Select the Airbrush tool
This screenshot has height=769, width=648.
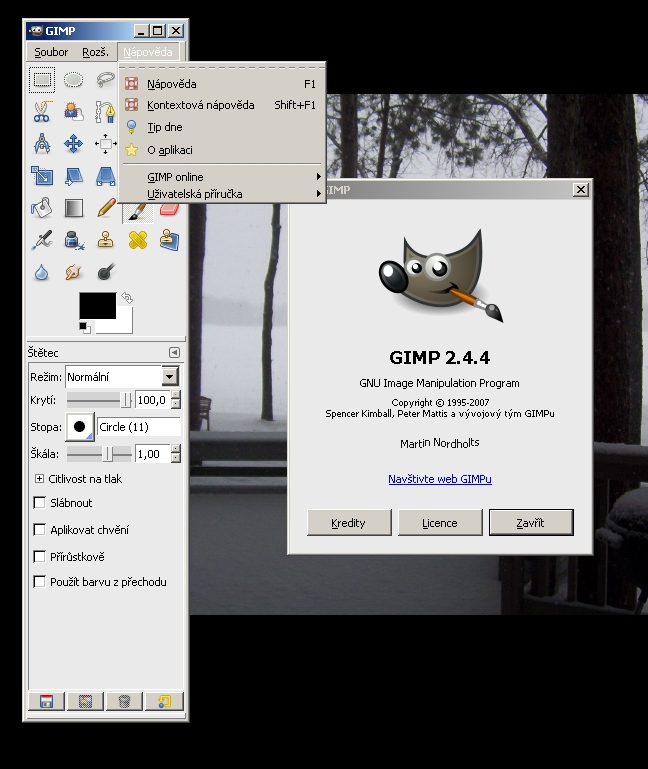pyautogui.click(x=42, y=240)
